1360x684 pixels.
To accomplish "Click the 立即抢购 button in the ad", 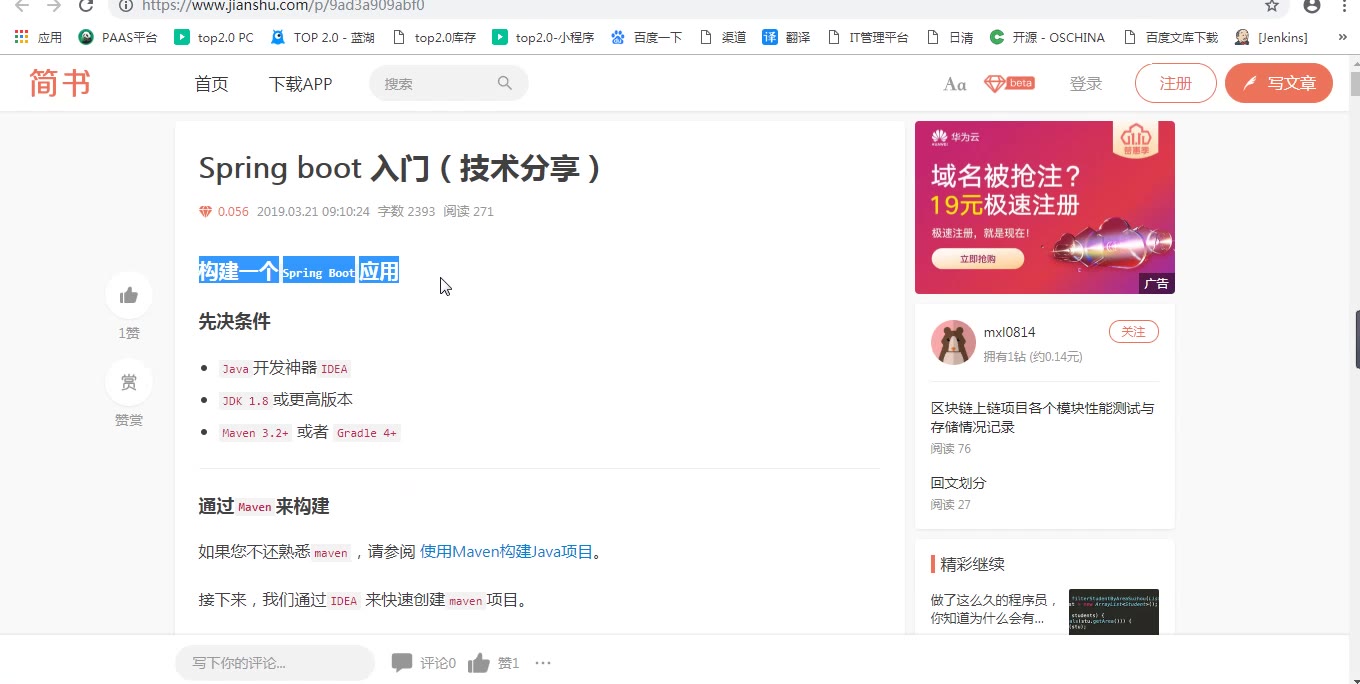I will (978, 259).
